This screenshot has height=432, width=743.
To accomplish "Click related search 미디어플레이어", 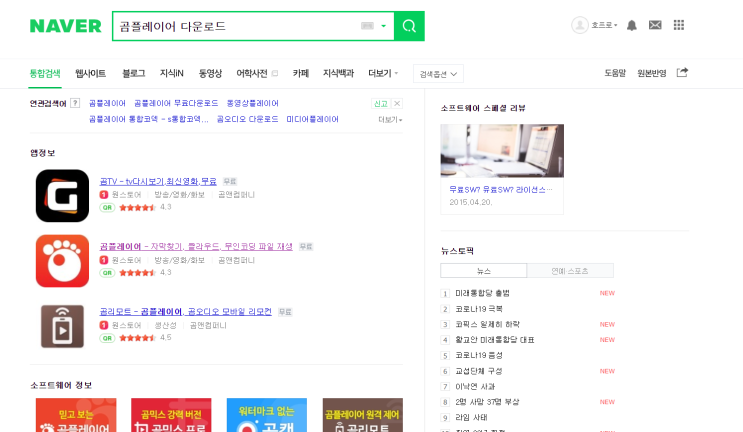I will tap(312, 119).
